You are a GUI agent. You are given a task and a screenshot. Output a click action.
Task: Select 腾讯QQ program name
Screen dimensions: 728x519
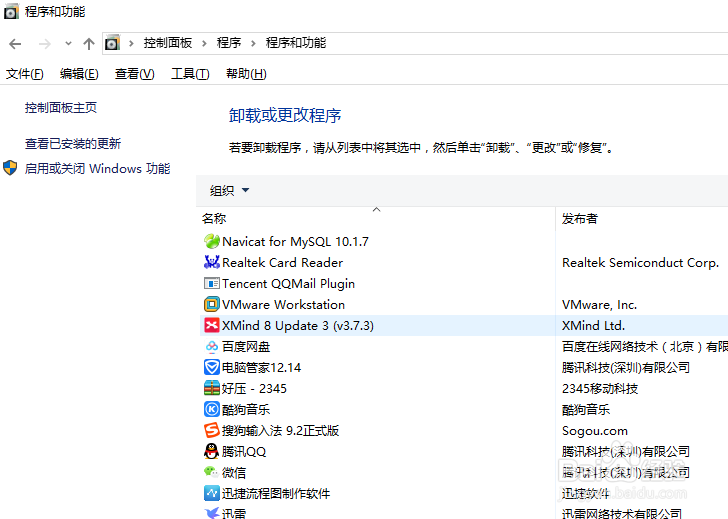coord(244,451)
